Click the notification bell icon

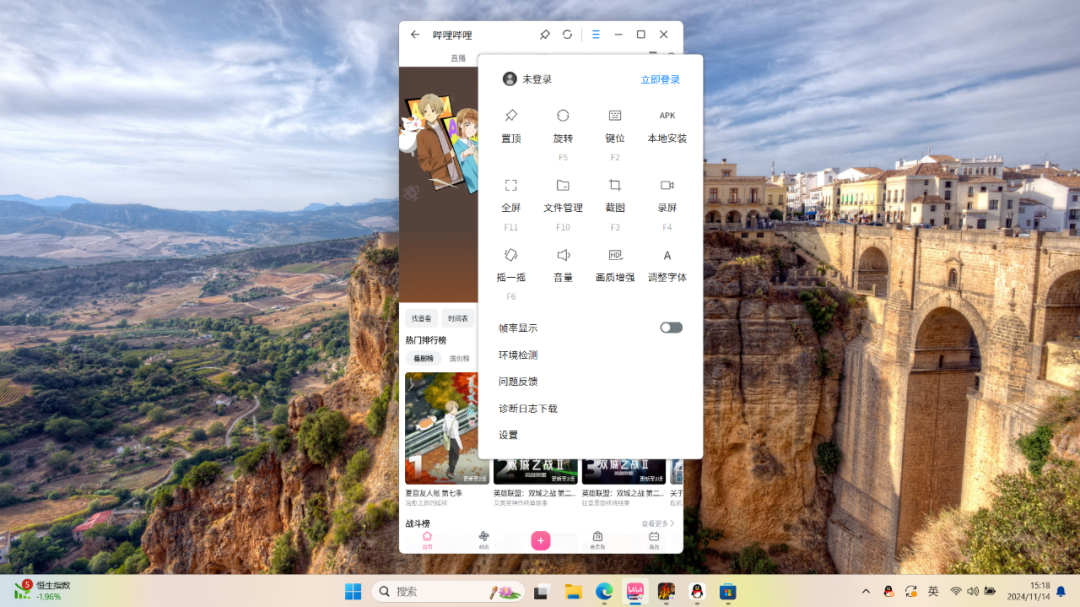coord(1061,591)
